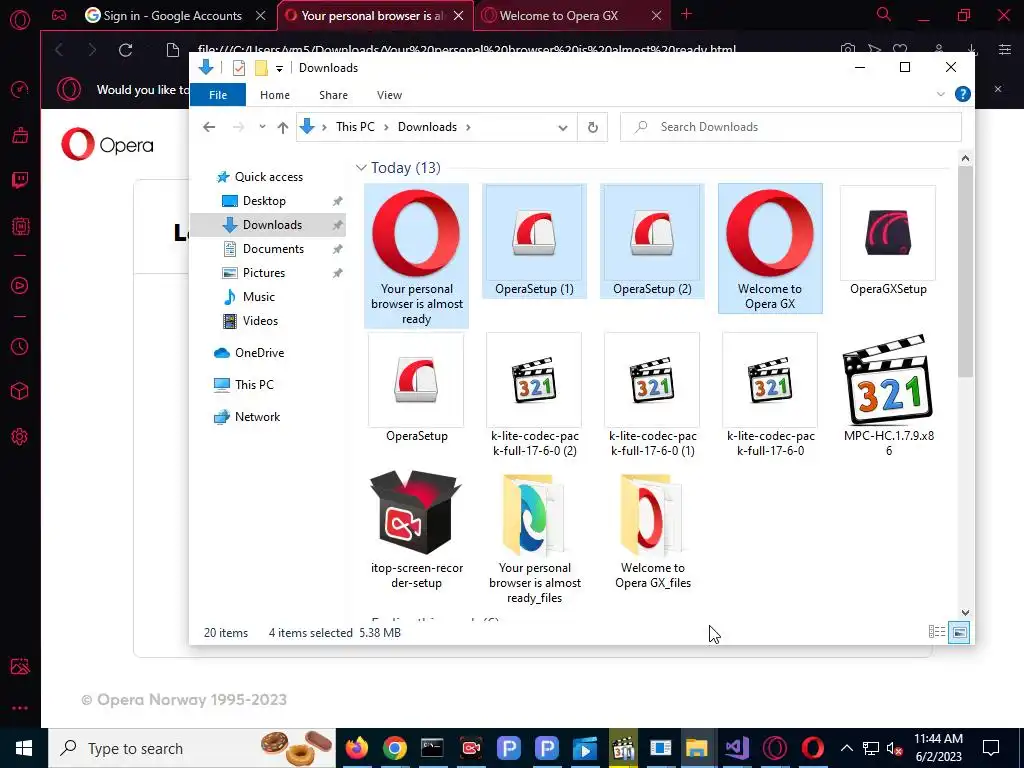Open the Windows Start menu
Viewport: 1024px width, 768px height.
pyautogui.click(x=24, y=748)
